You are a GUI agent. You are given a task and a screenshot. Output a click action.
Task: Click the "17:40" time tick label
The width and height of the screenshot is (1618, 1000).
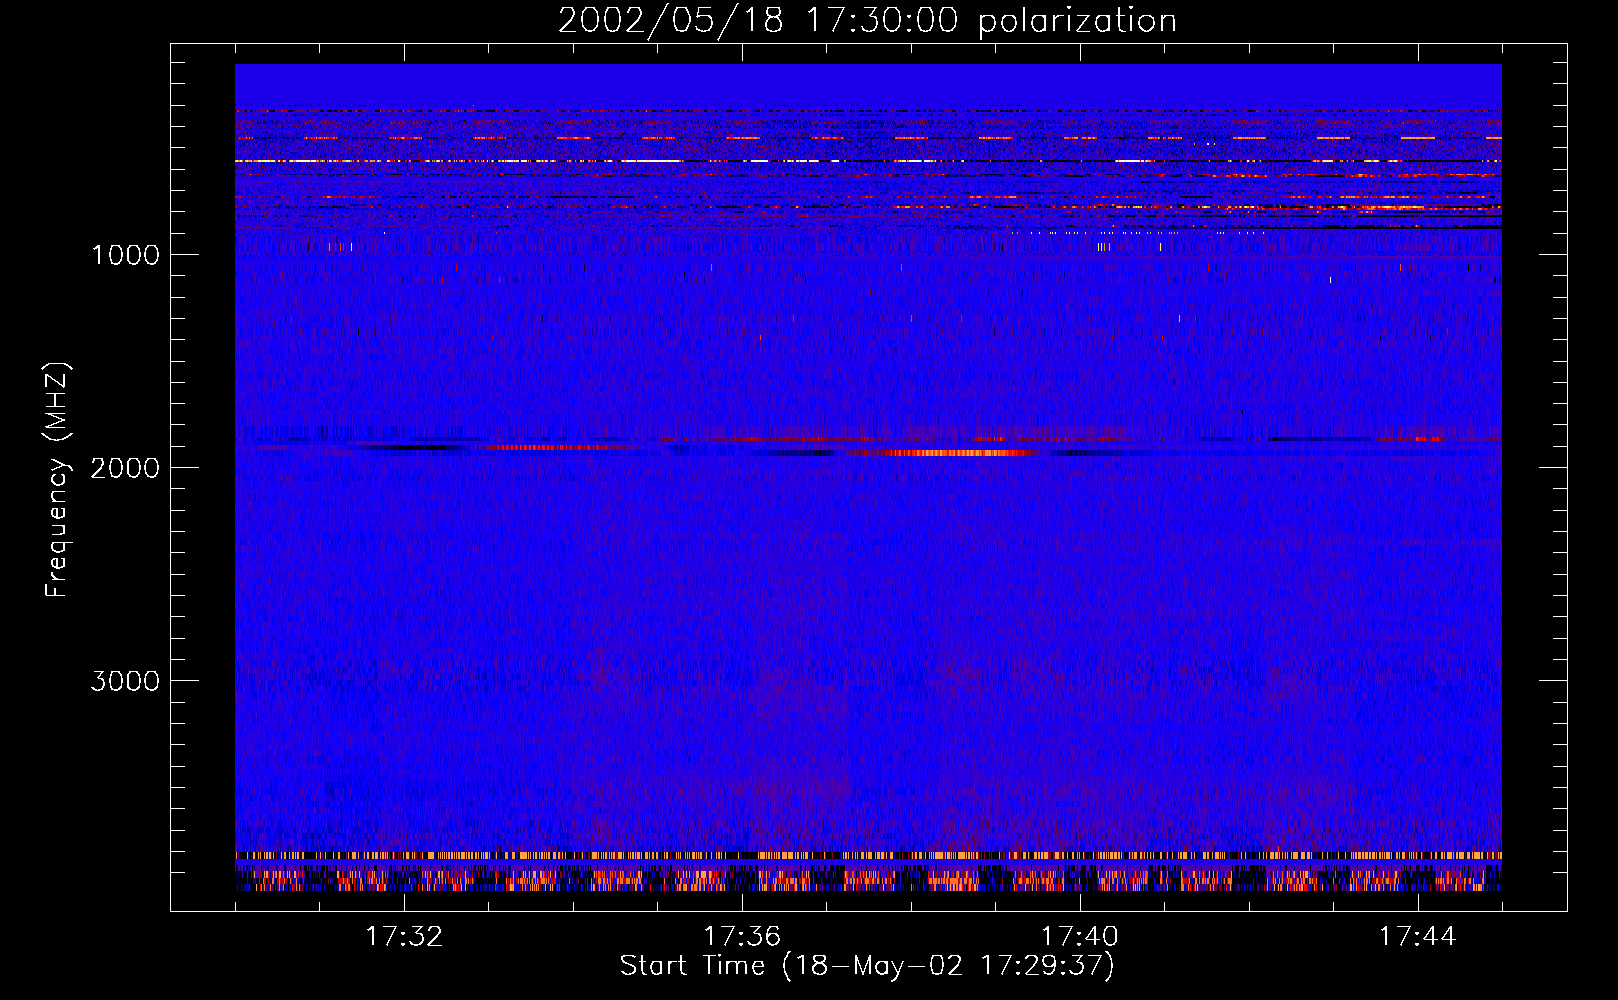click(x=1080, y=937)
